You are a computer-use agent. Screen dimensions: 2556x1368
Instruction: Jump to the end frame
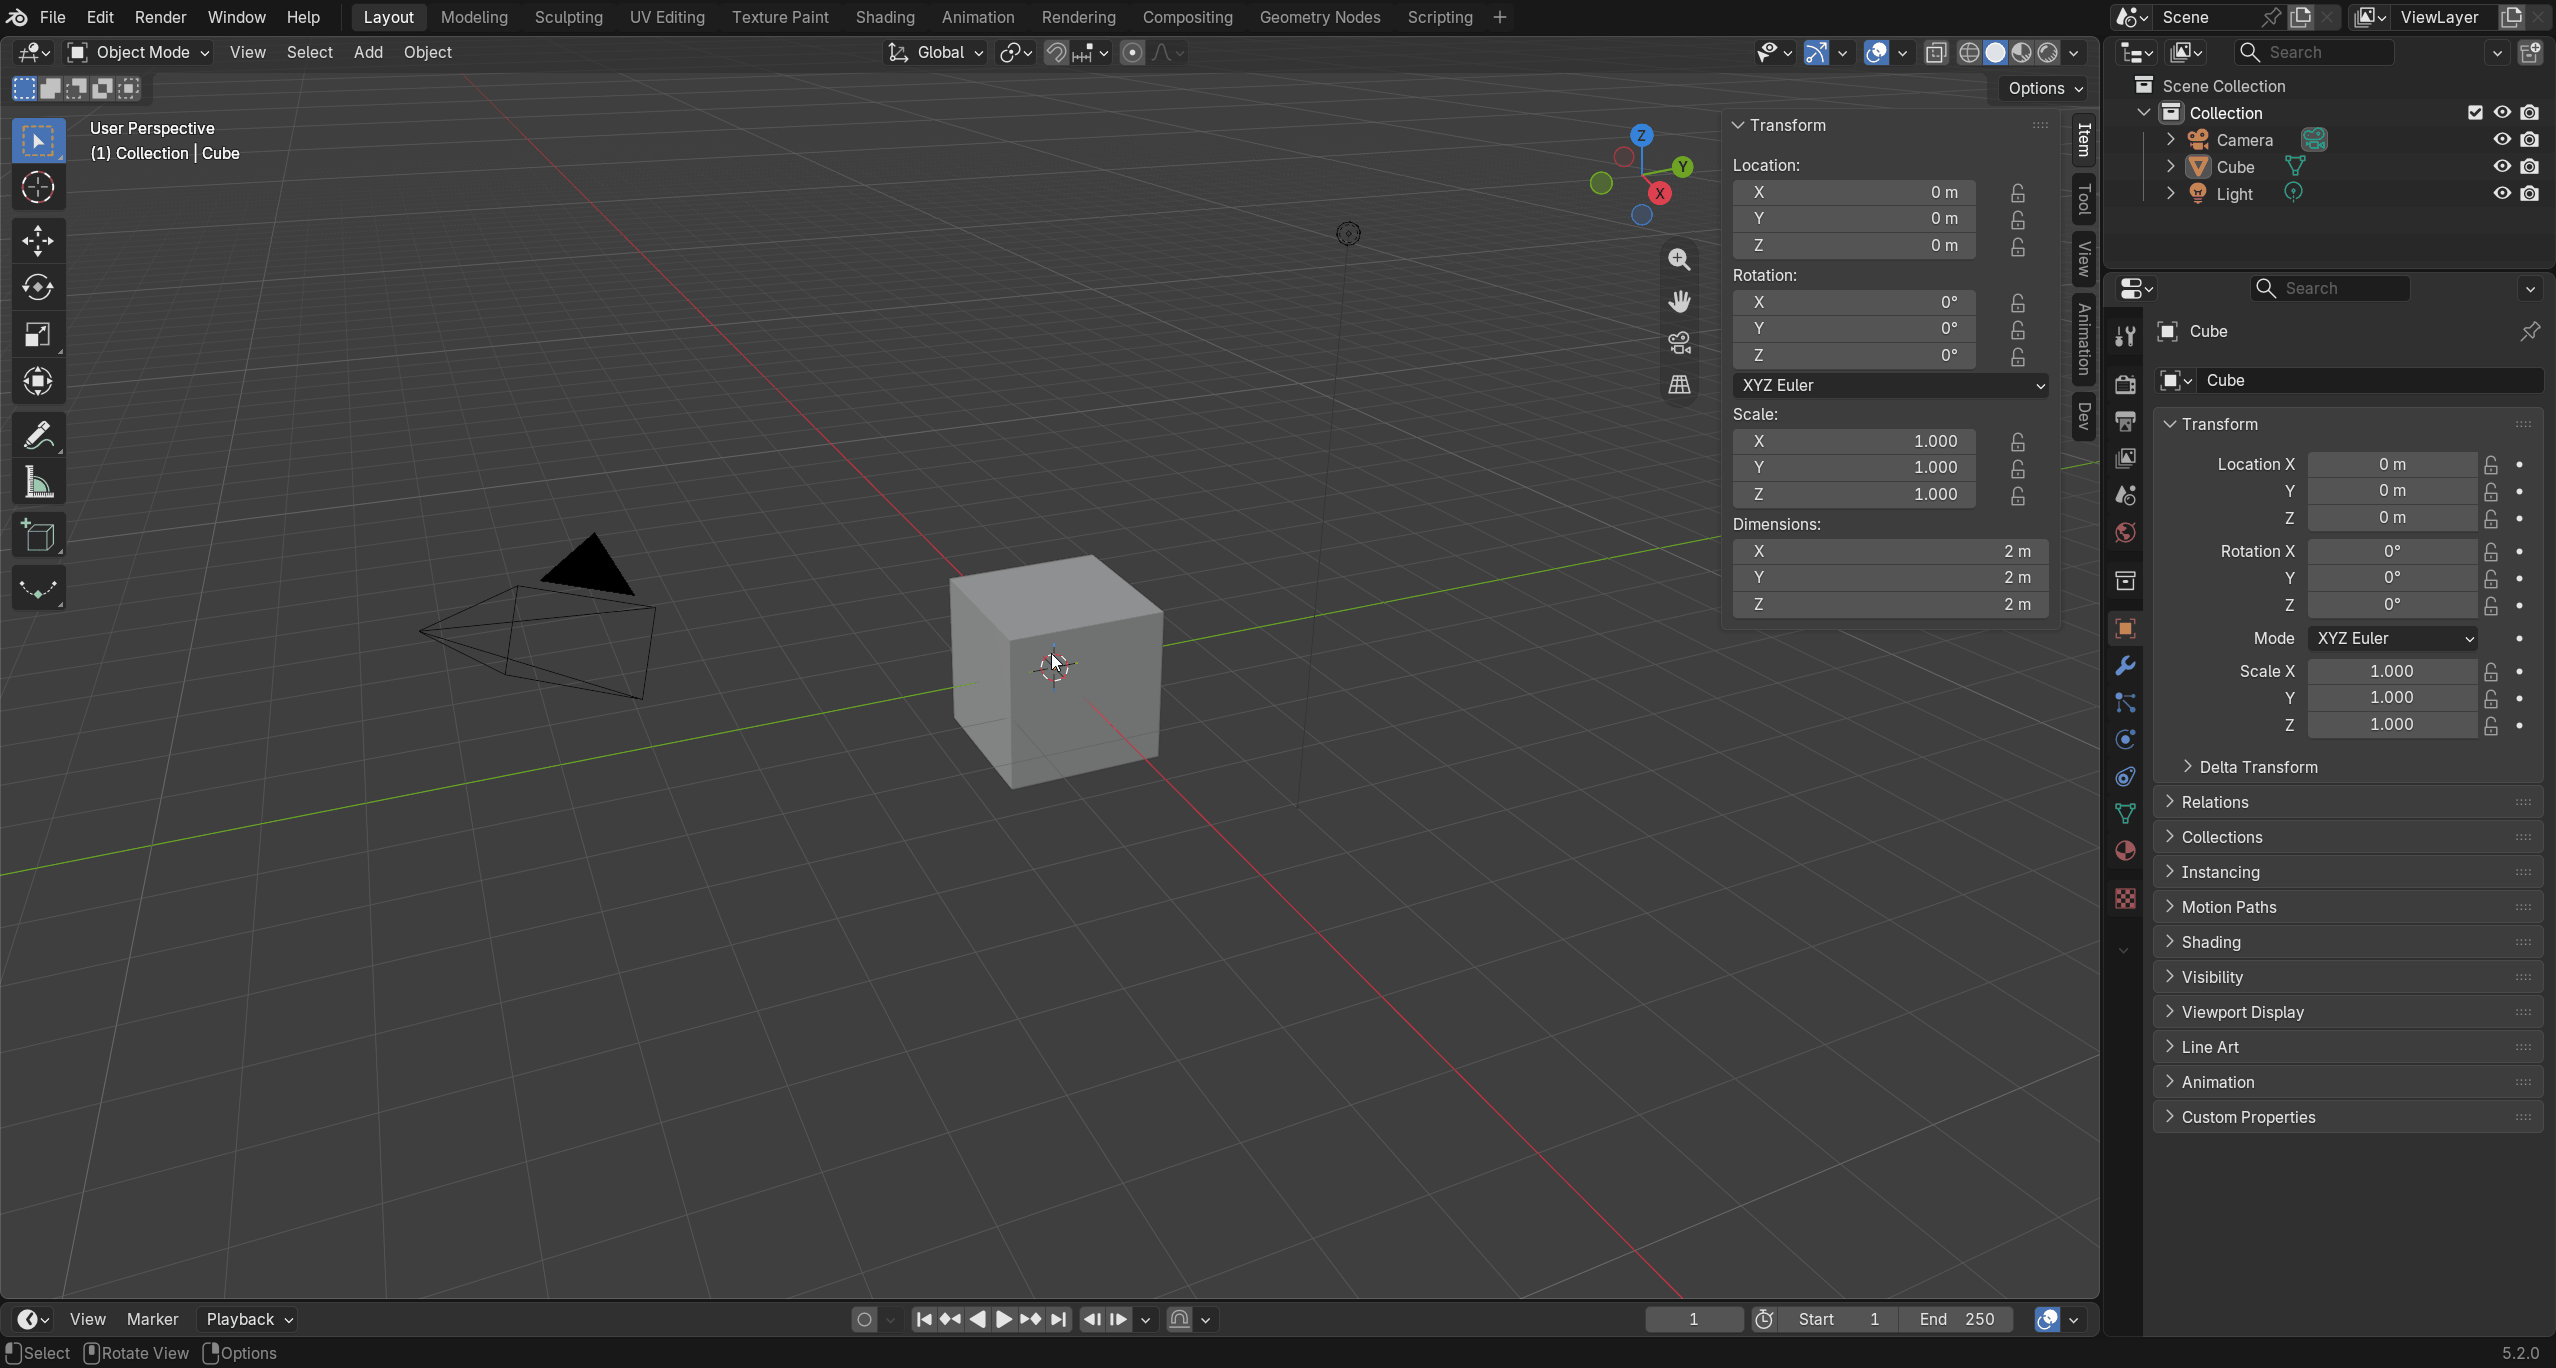pyautogui.click(x=1058, y=1319)
